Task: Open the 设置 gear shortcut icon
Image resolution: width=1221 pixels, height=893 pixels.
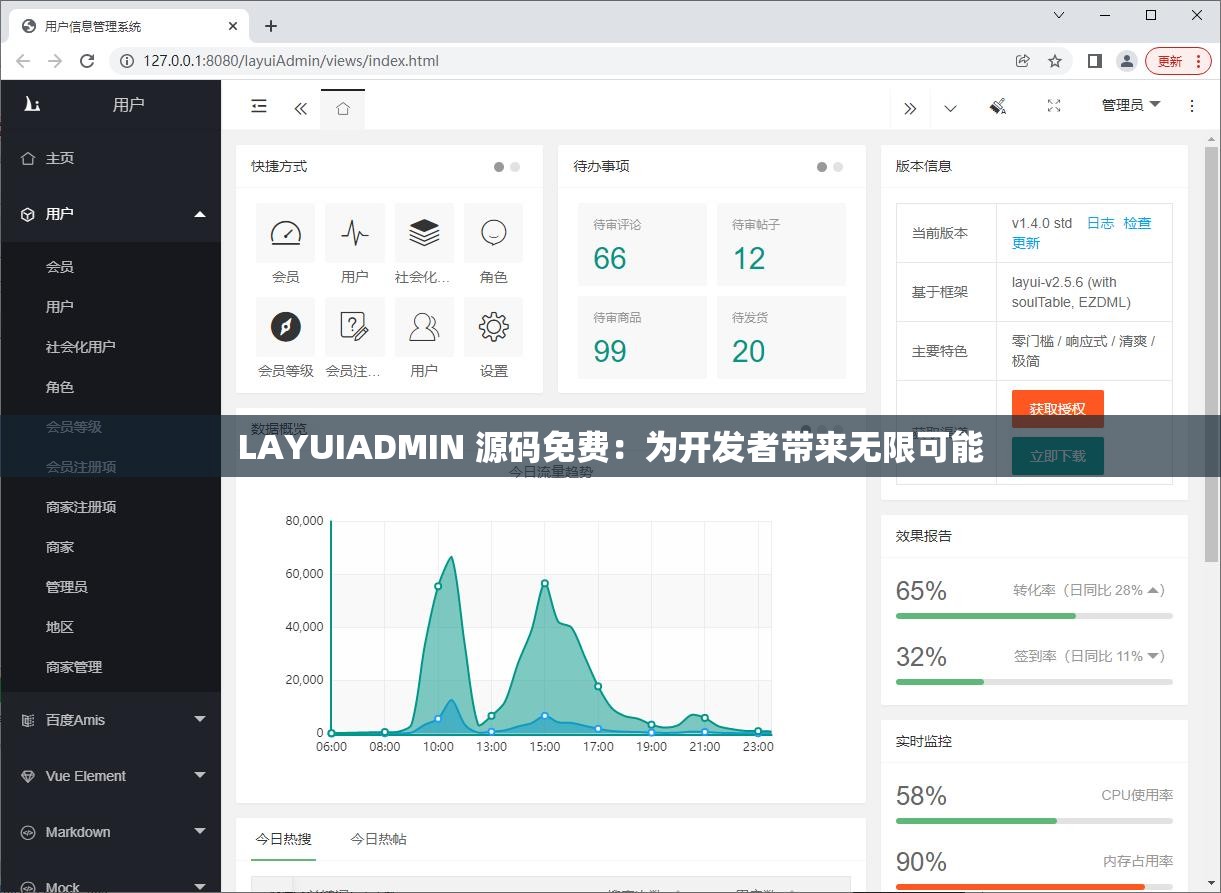Action: 494,327
